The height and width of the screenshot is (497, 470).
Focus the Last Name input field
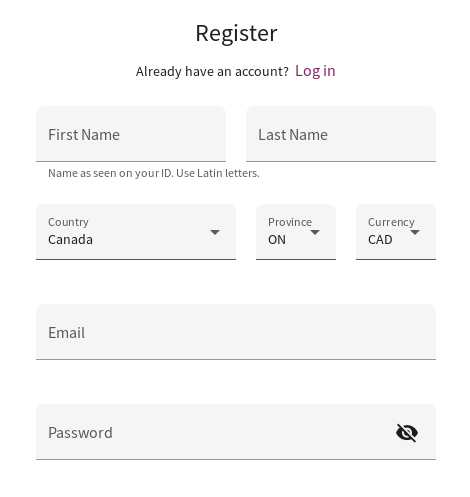coord(341,134)
